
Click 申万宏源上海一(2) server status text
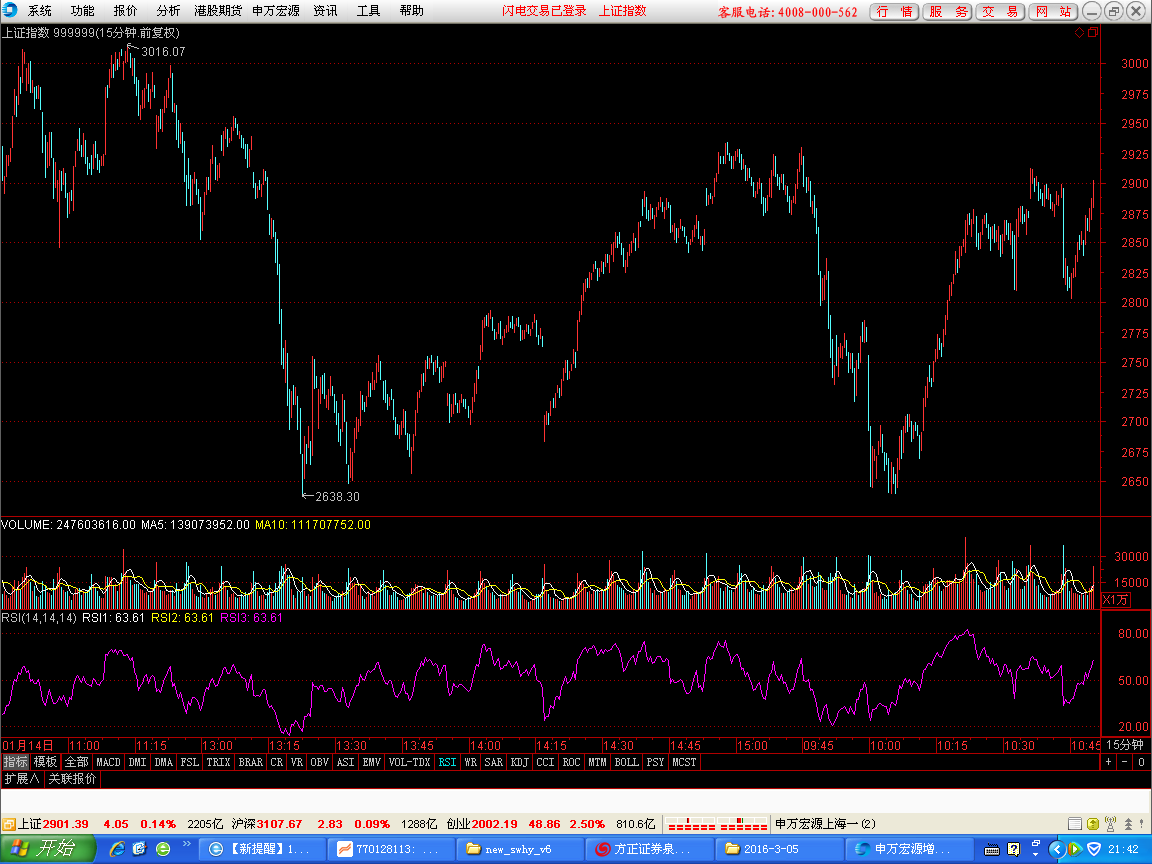point(825,824)
